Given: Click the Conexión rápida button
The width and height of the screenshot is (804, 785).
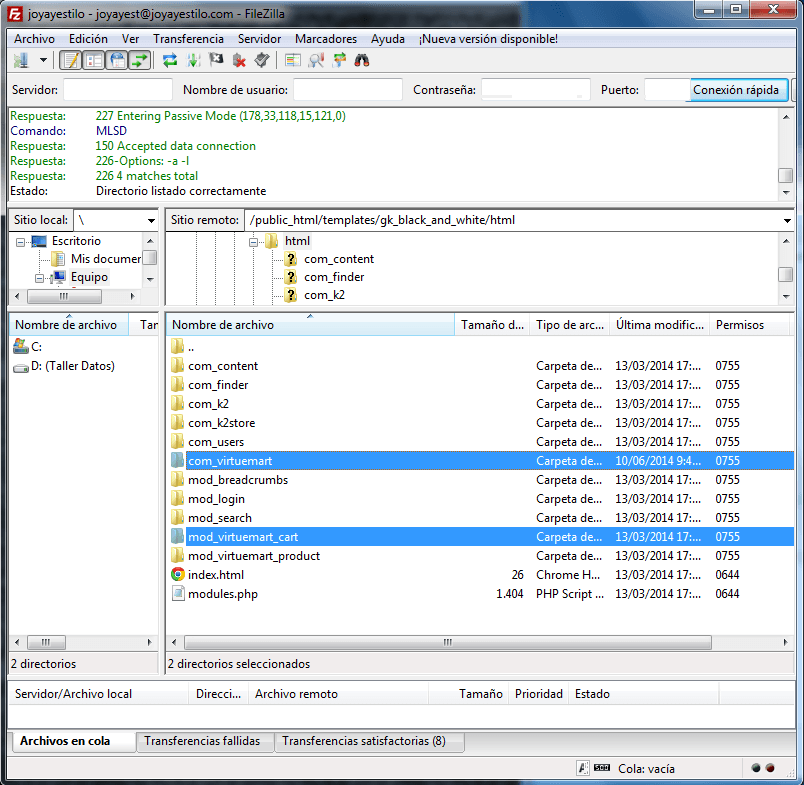Looking at the screenshot, I should [736, 90].
